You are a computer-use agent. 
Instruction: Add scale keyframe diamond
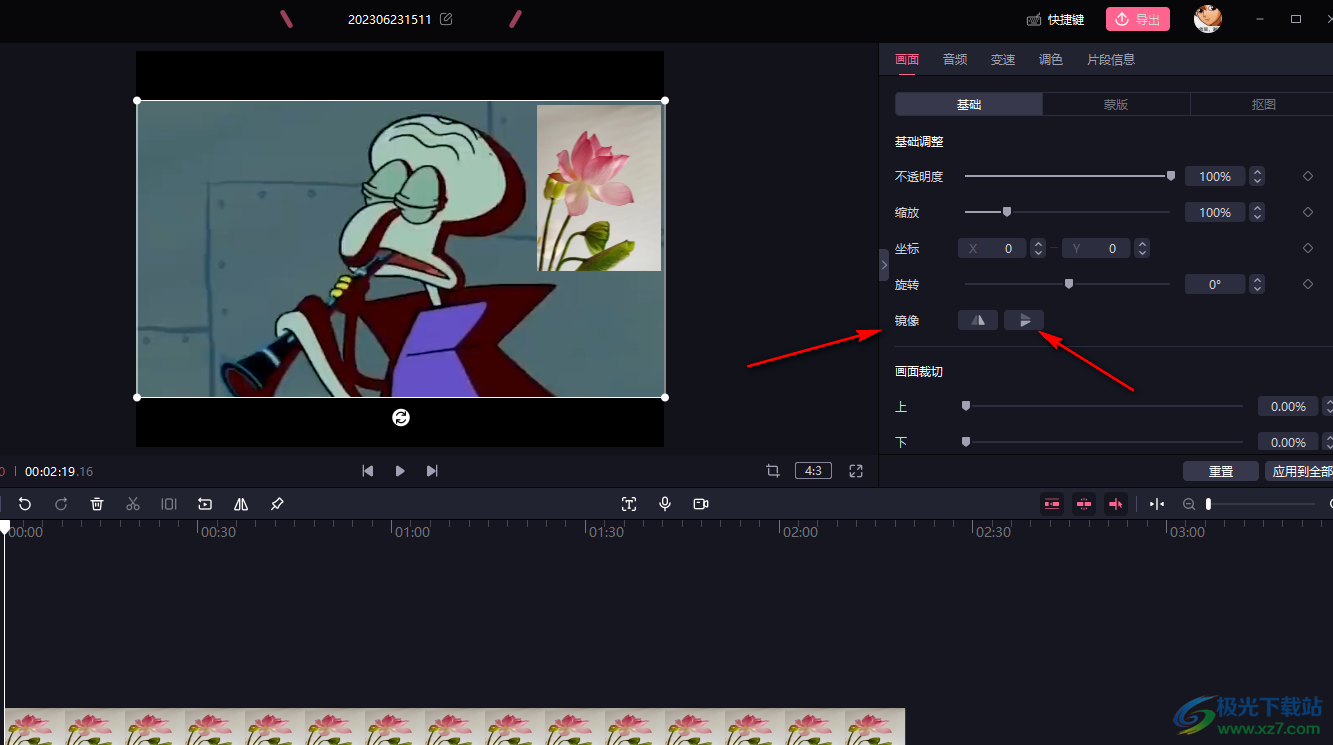[1308, 212]
